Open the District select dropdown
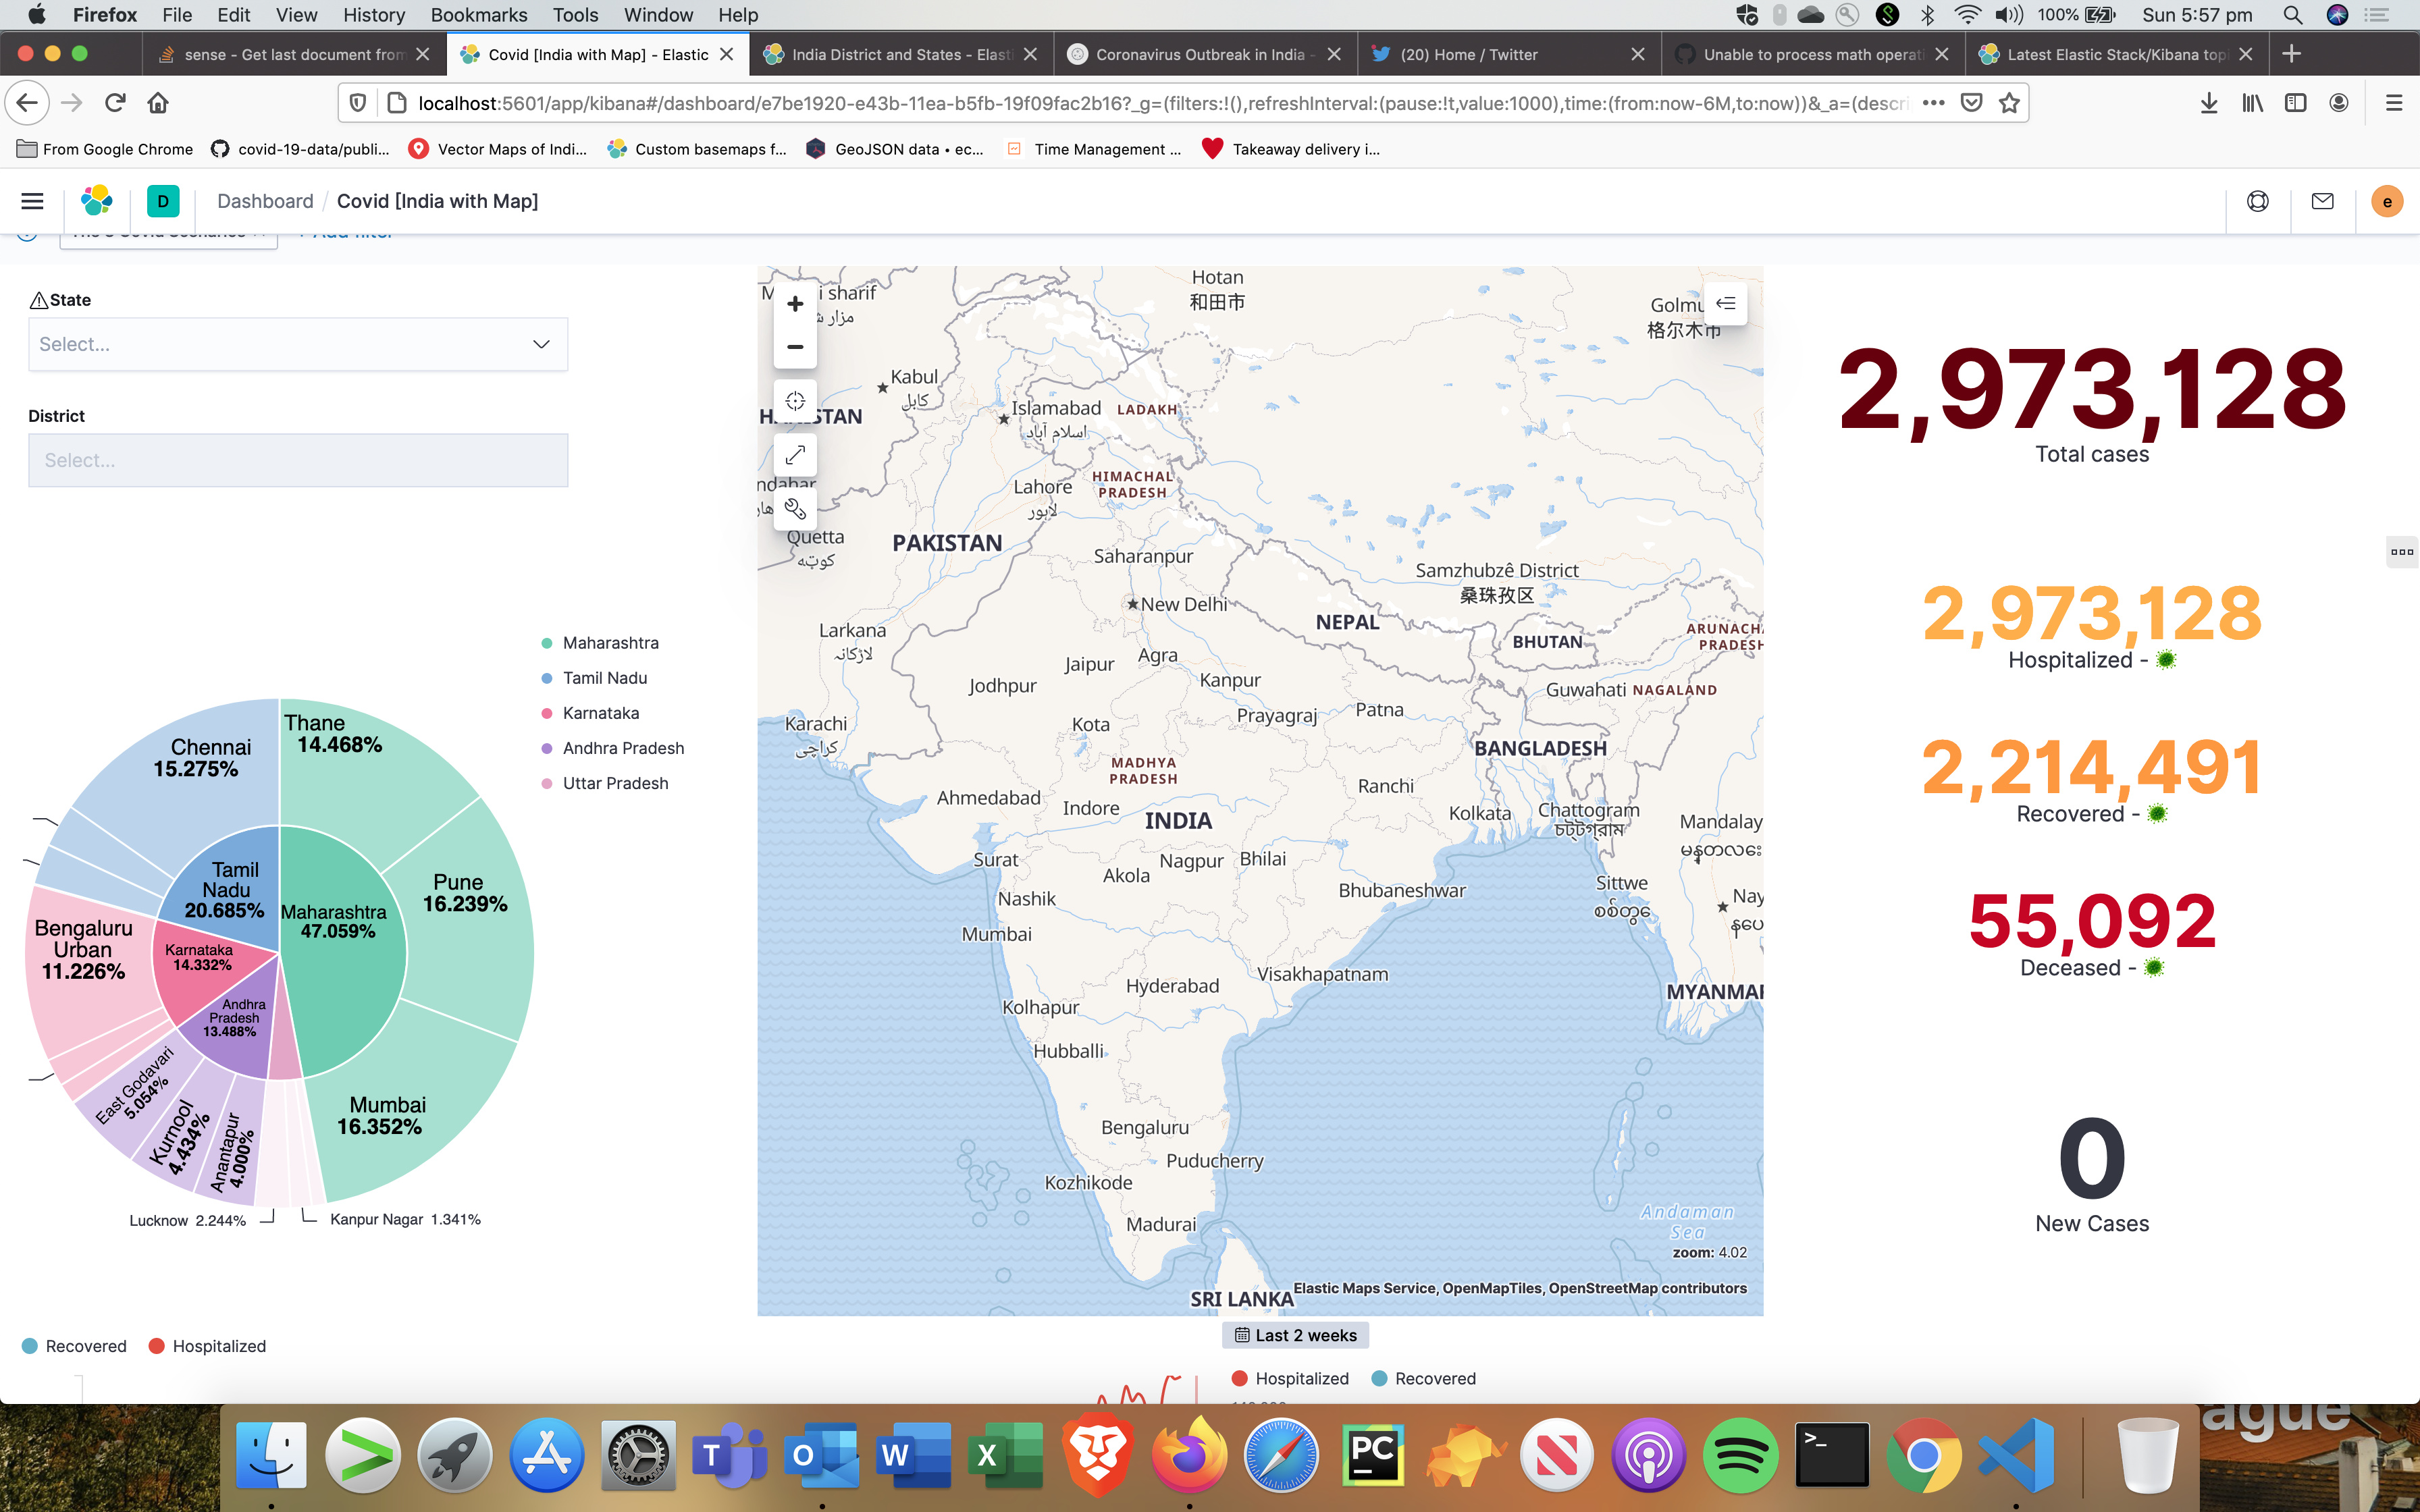 point(298,460)
